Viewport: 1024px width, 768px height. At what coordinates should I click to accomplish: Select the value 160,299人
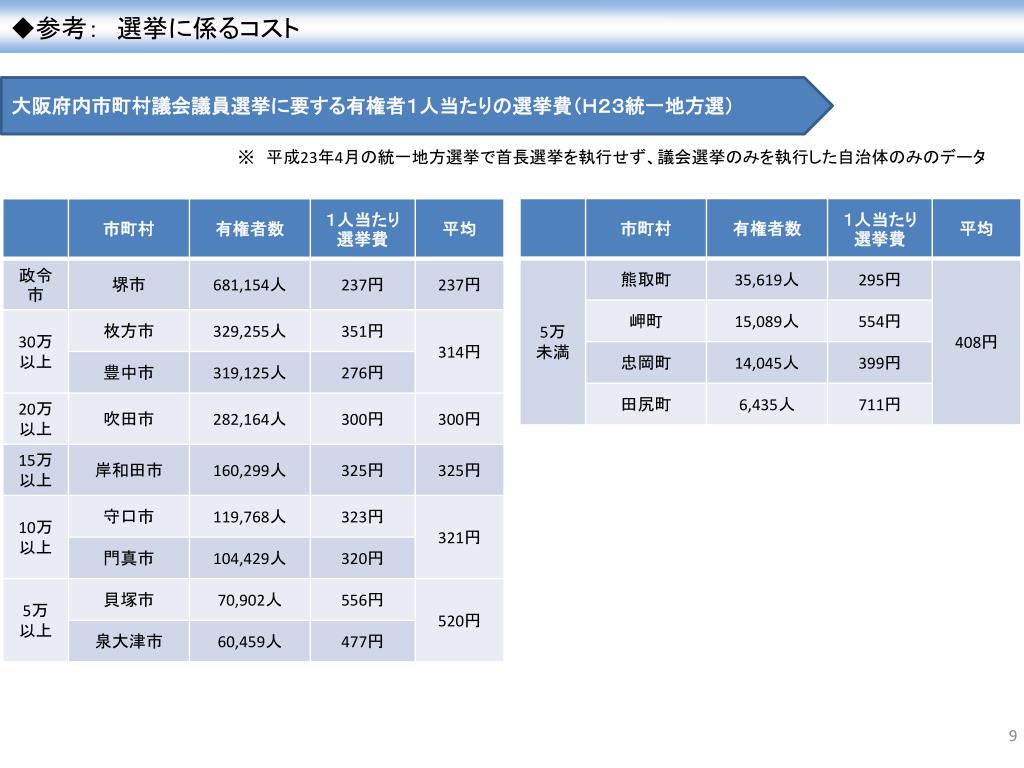[249, 470]
